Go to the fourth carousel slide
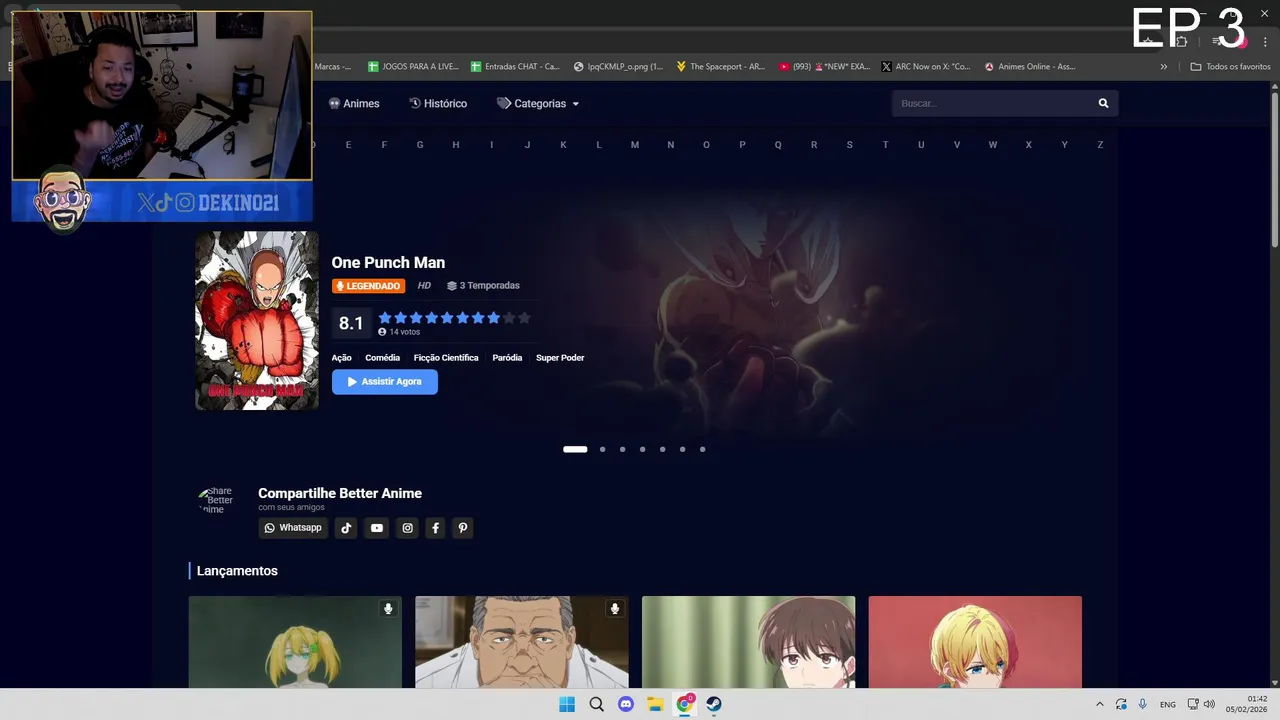This screenshot has width=1280, height=720. (x=642, y=449)
